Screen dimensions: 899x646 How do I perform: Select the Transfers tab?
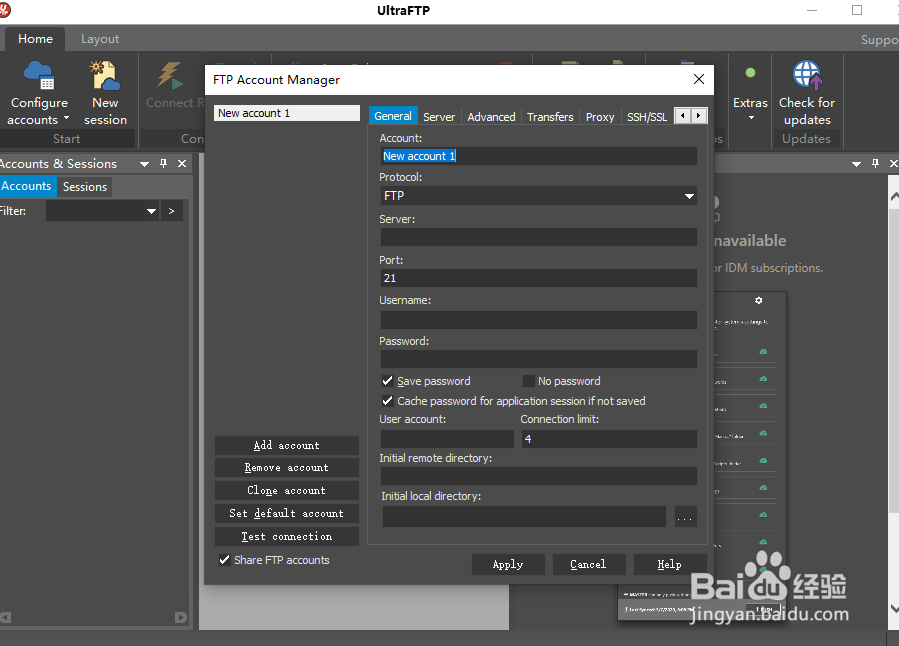(550, 116)
